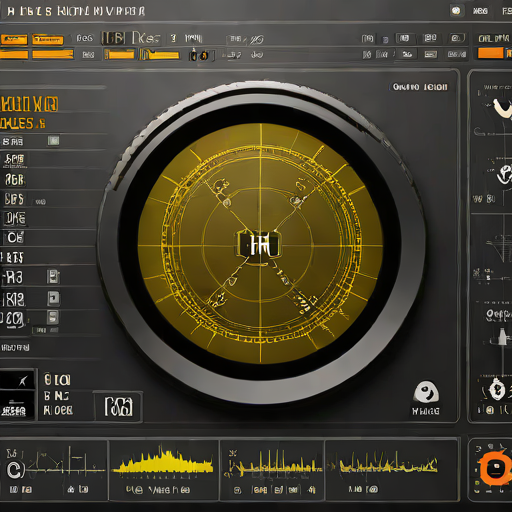Click the orange round knob at bottom right

point(496,468)
